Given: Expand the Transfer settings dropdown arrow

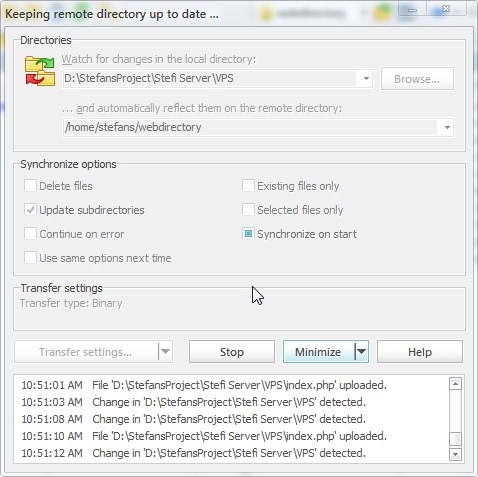Looking at the screenshot, I should pyautogui.click(x=165, y=351).
